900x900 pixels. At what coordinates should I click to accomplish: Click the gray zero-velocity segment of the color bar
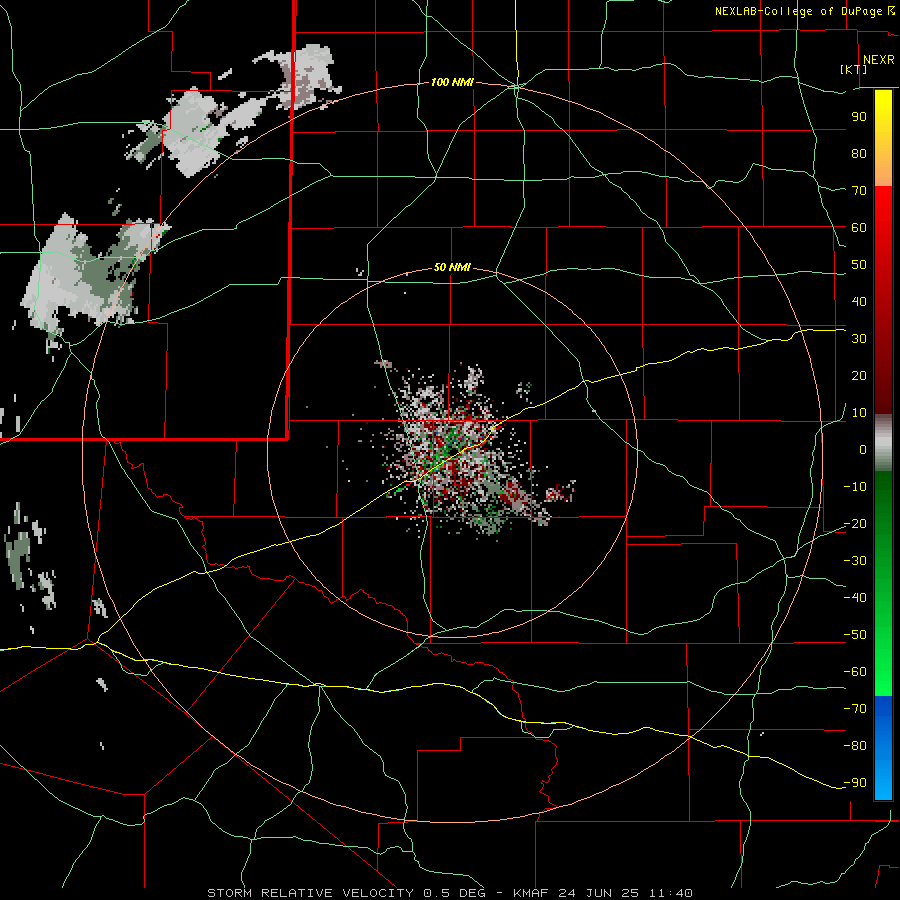pyautogui.click(x=883, y=443)
